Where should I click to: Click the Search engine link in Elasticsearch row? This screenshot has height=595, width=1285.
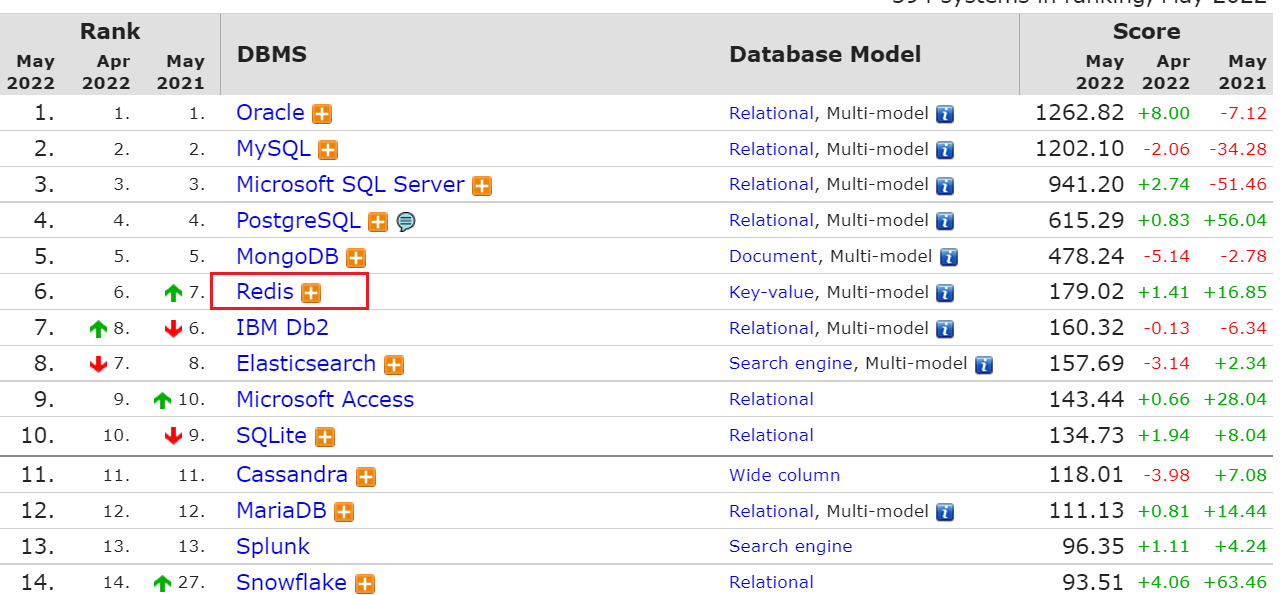[791, 363]
